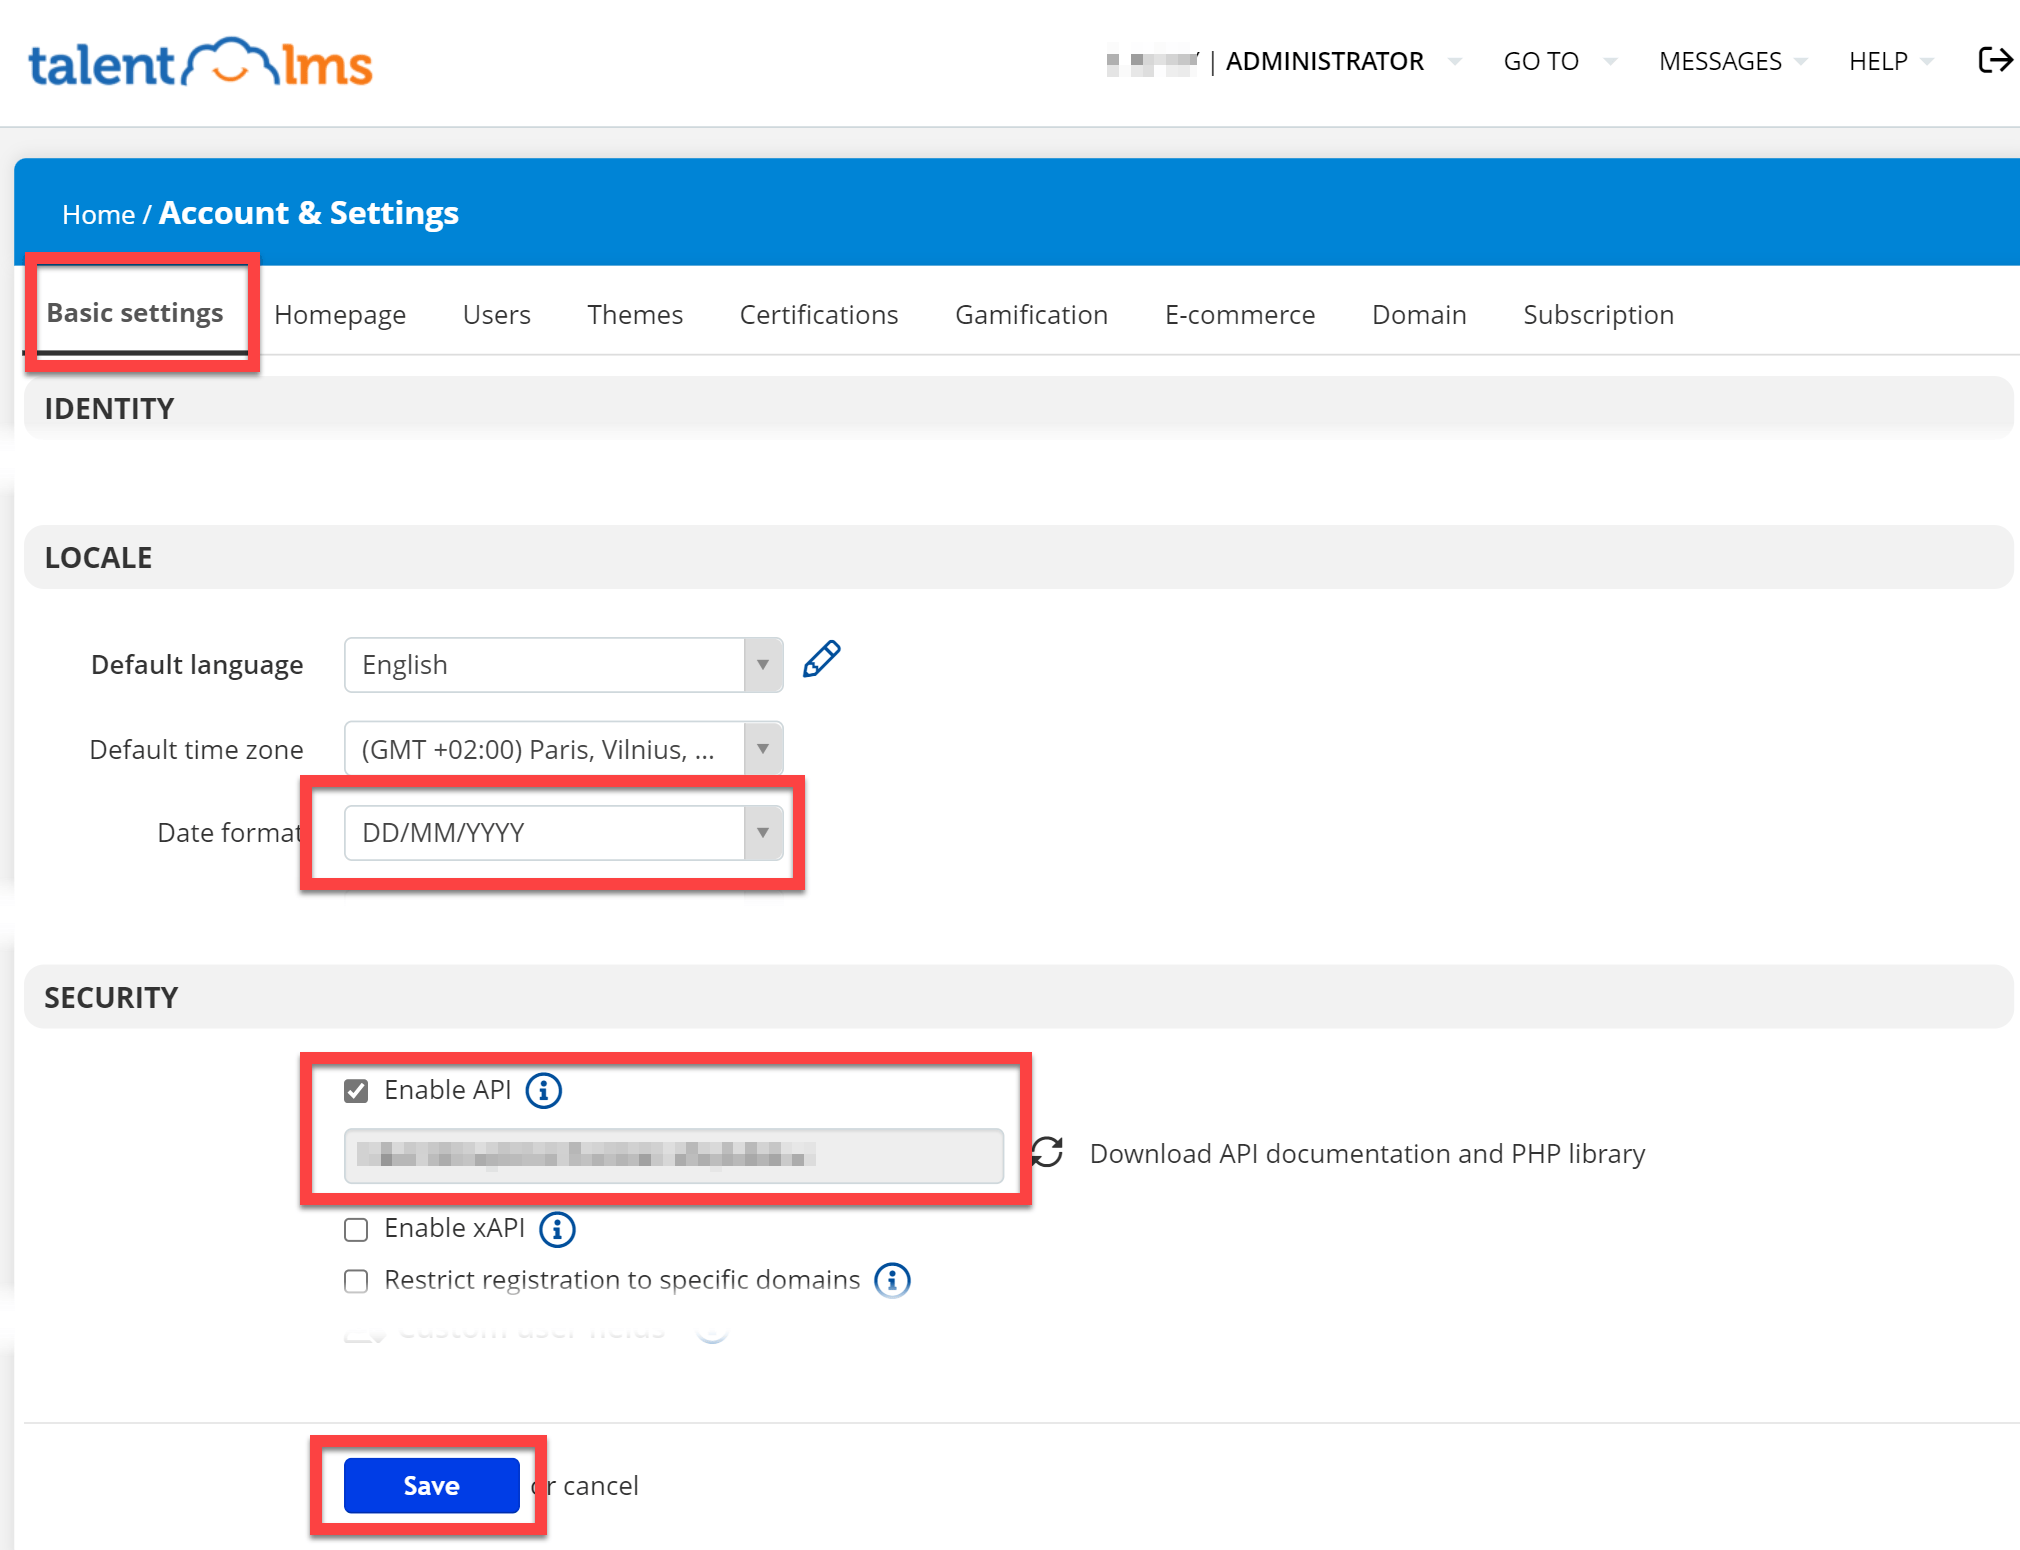Click the Save button

(431, 1486)
